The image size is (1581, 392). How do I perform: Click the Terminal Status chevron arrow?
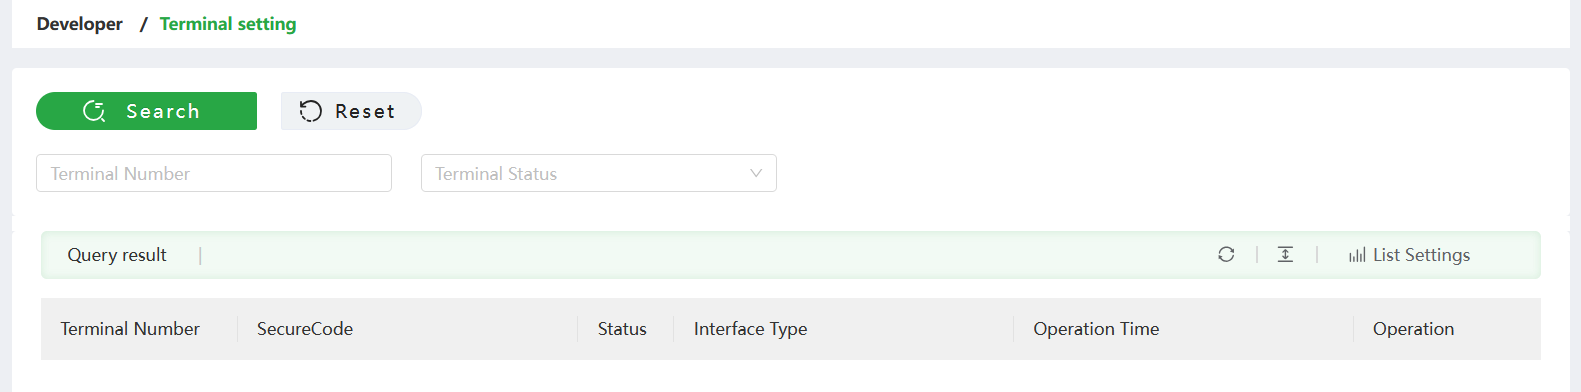pos(756,173)
